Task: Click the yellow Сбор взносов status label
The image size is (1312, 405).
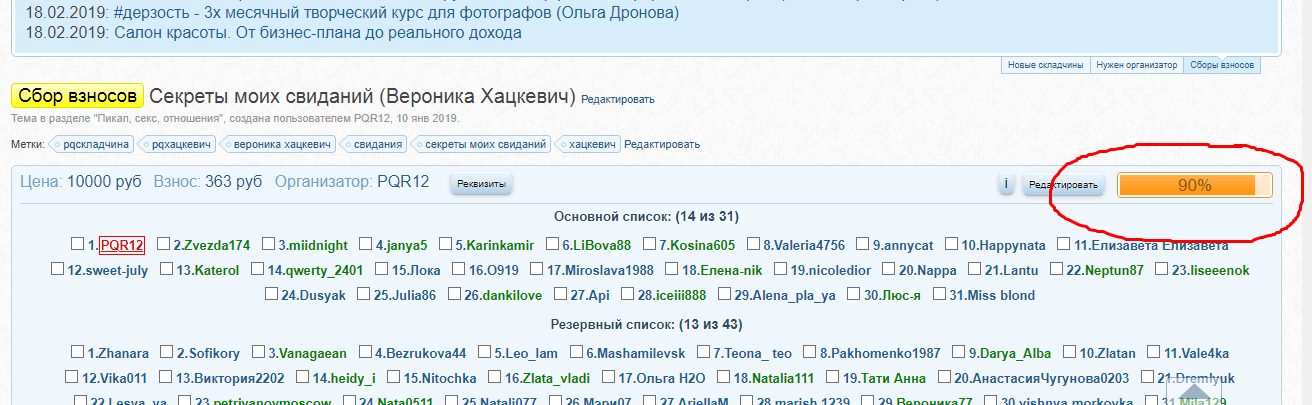Action: 77,96
